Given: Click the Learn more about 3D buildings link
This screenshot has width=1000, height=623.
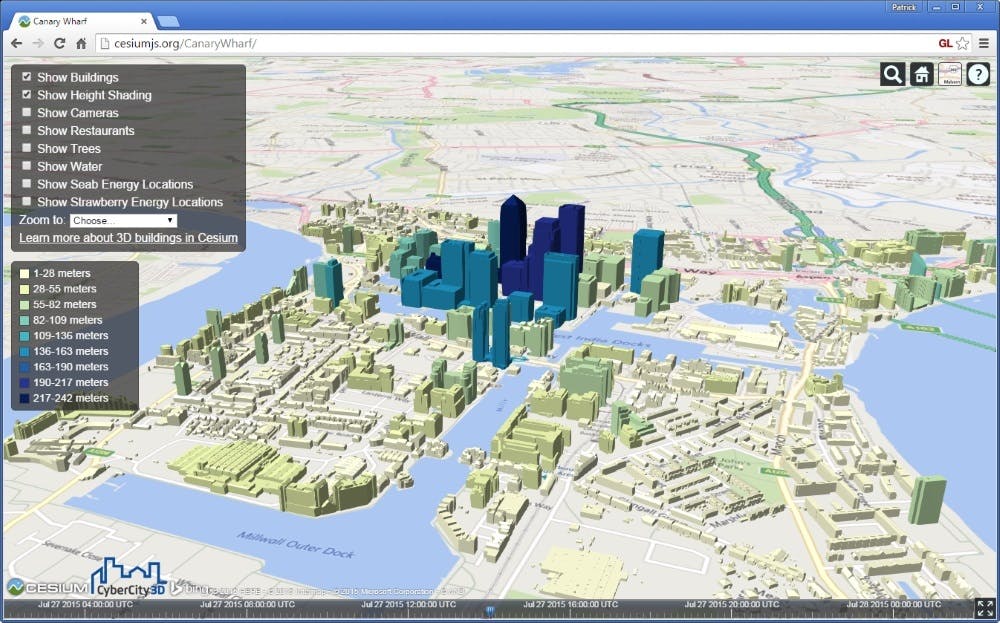Looking at the screenshot, I should tap(127, 237).
